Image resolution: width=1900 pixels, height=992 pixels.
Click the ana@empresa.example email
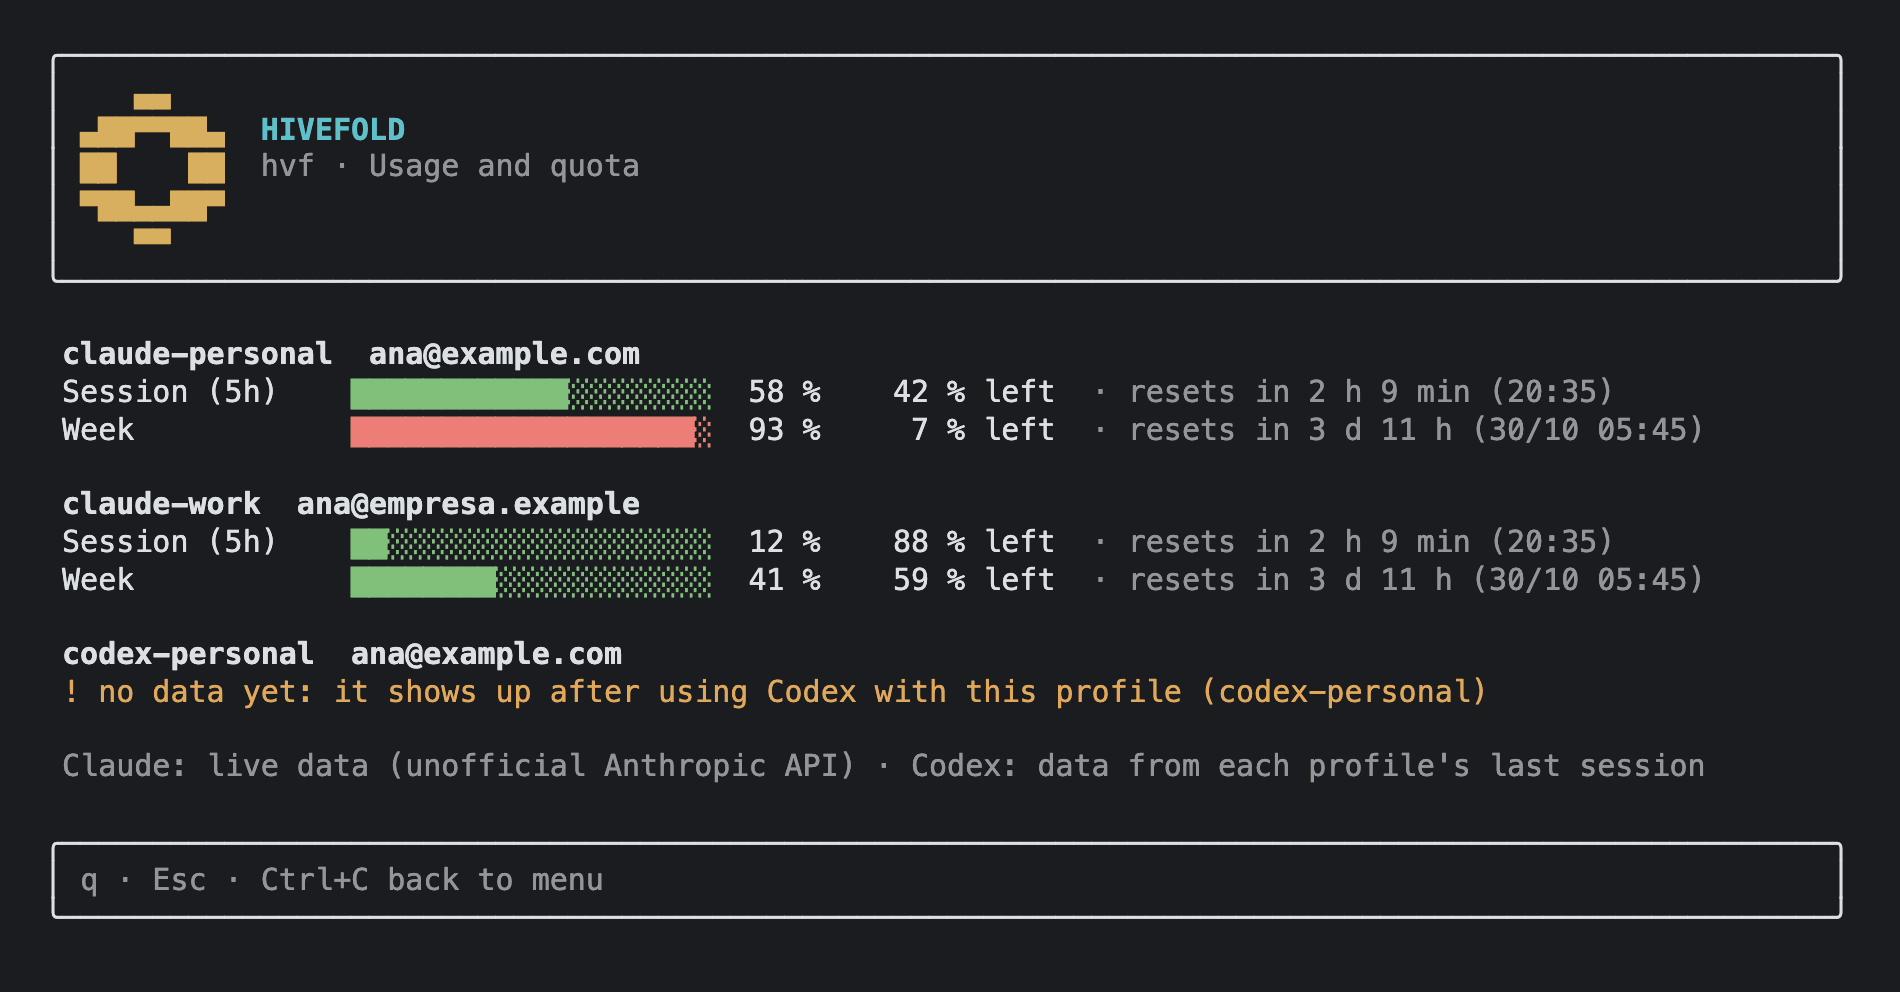[x=468, y=504]
